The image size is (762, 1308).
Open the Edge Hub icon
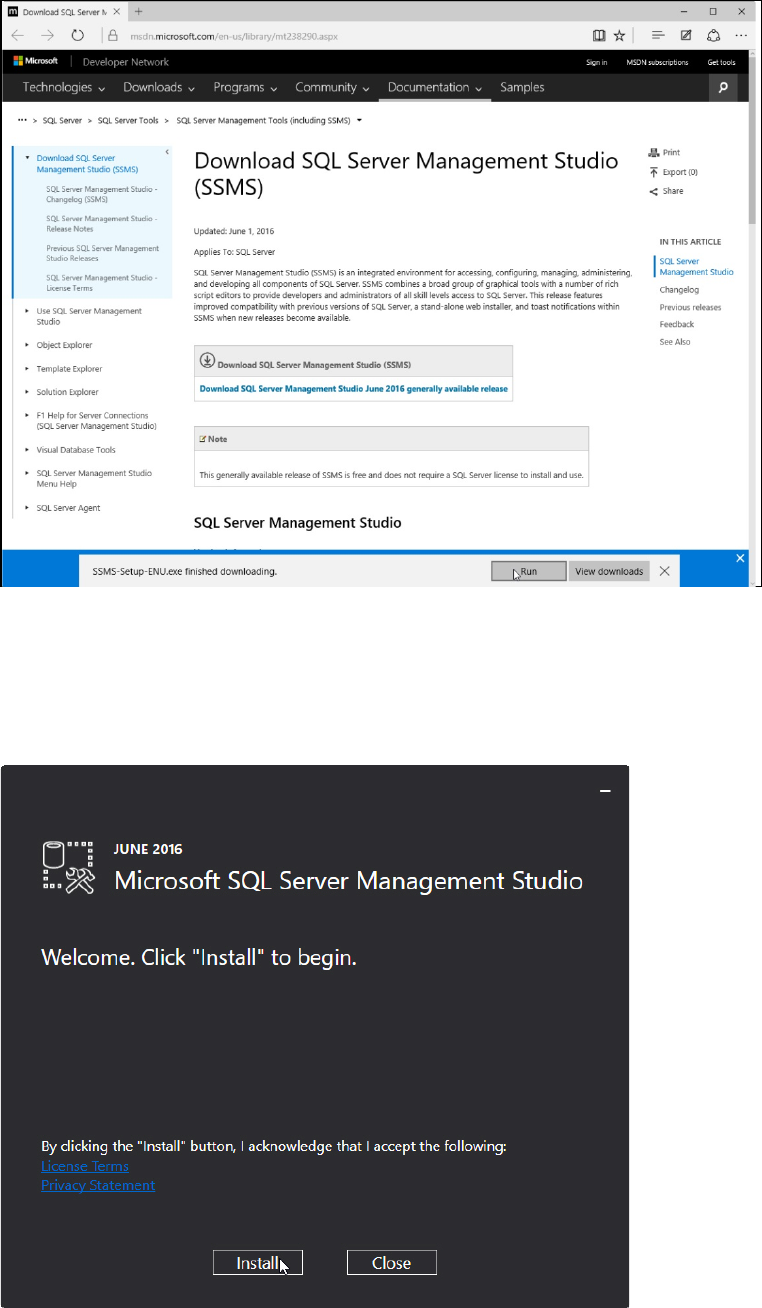(x=658, y=35)
